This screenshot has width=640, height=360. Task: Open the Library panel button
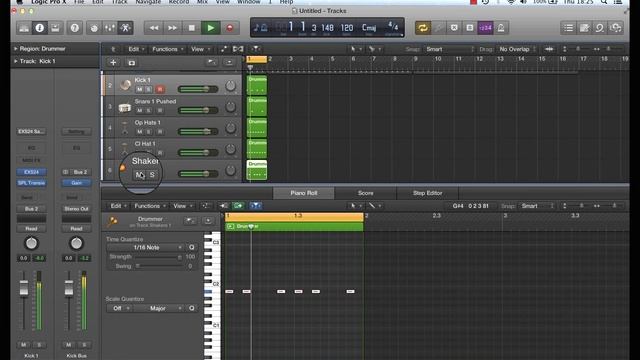tap(24, 28)
